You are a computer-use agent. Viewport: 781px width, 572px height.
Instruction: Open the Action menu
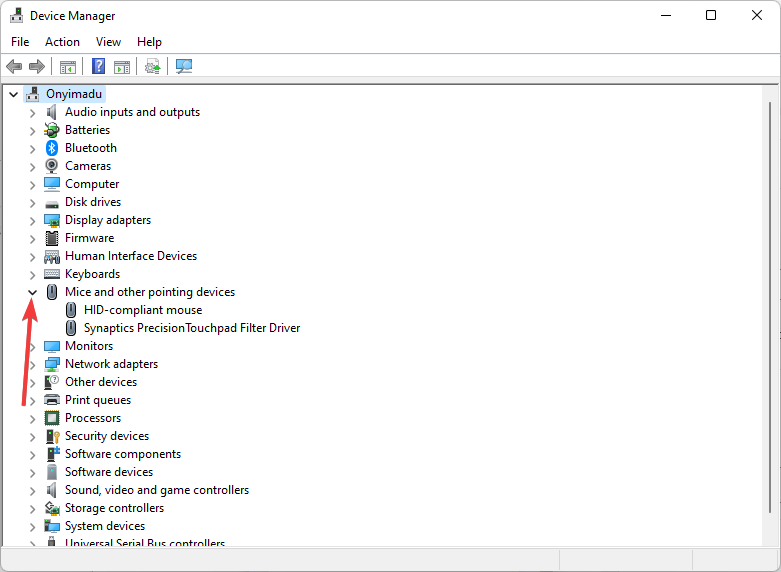click(62, 42)
